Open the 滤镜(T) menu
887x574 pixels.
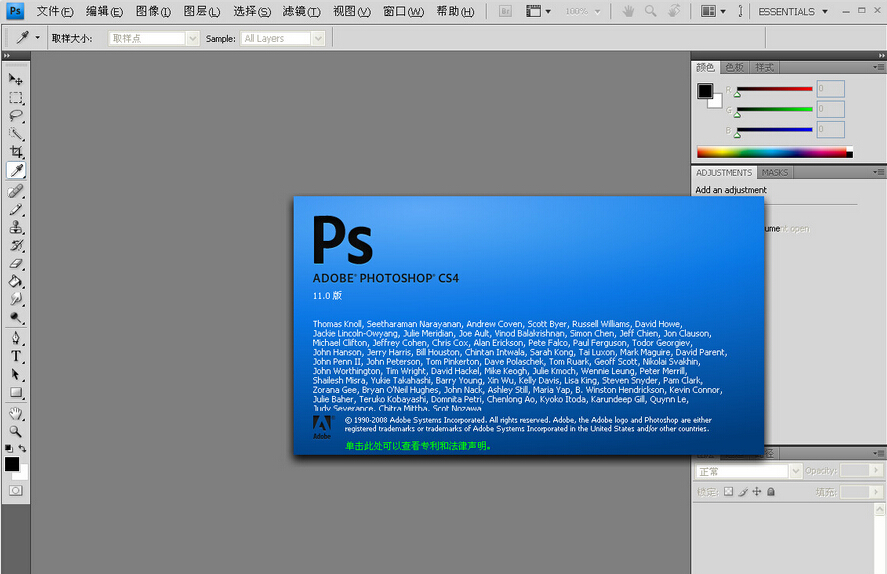301,12
